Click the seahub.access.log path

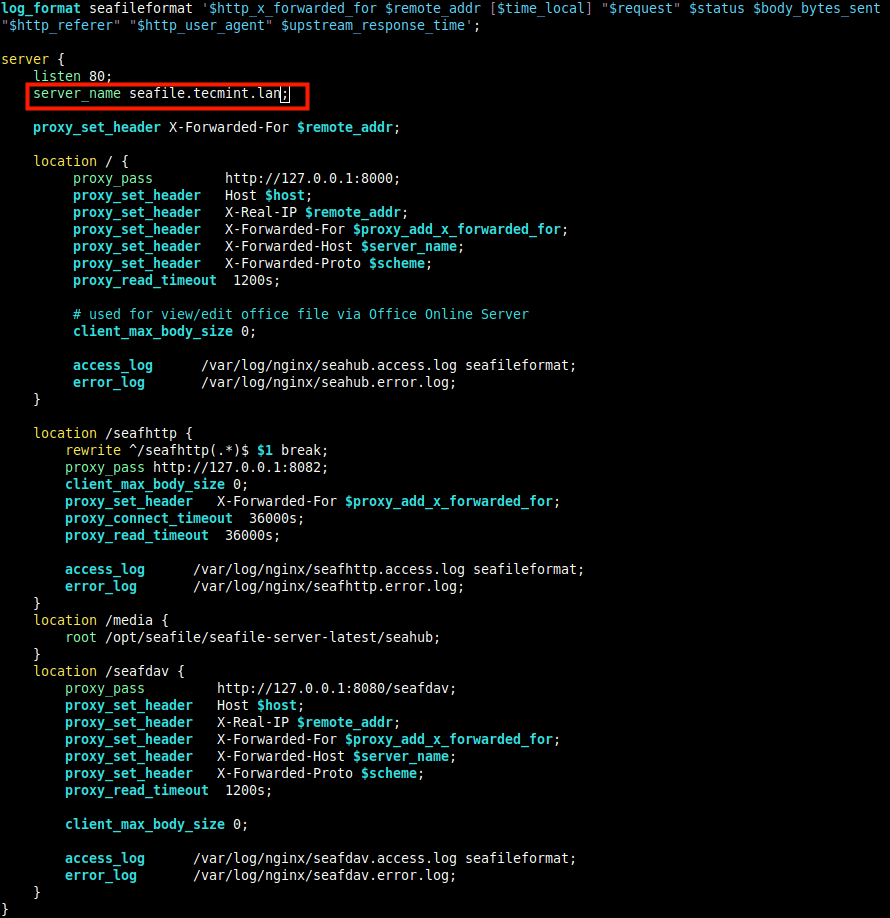[329, 366]
